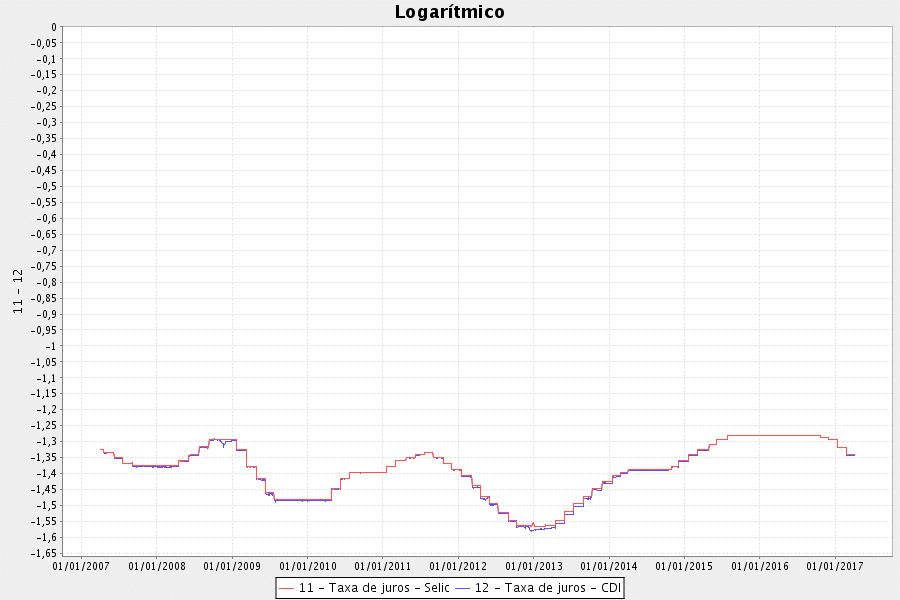The height and width of the screenshot is (600, 900).
Task: Click y-axis tick label 0
Action: point(54,27)
